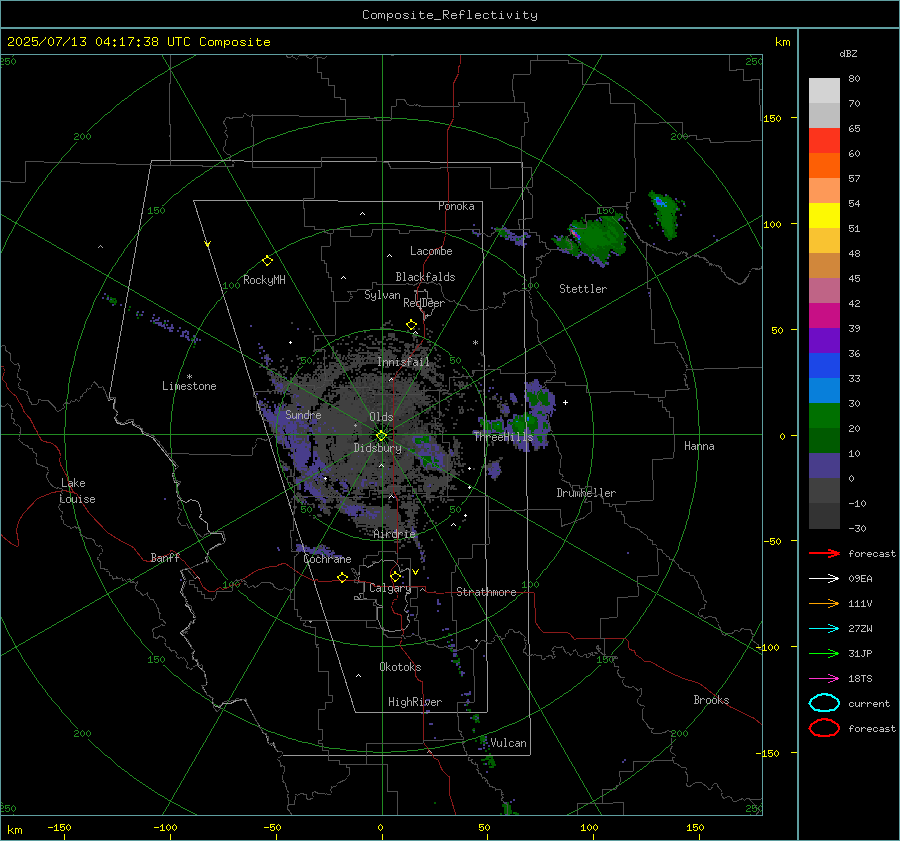900x841 pixels.
Task: Click the 39 dBZ magenta color swatch
Action: (x=824, y=315)
